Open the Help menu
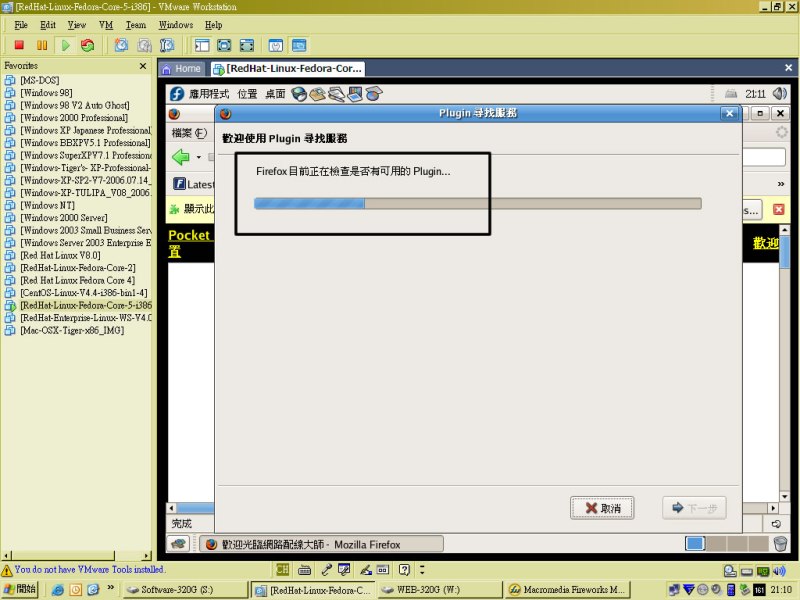This screenshot has width=800, height=600. point(213,25)
